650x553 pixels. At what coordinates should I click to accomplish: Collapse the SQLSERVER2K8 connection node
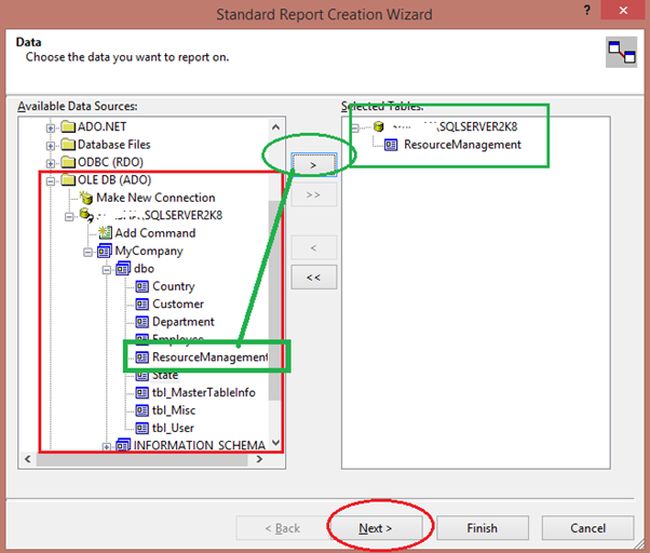(69, 216)
